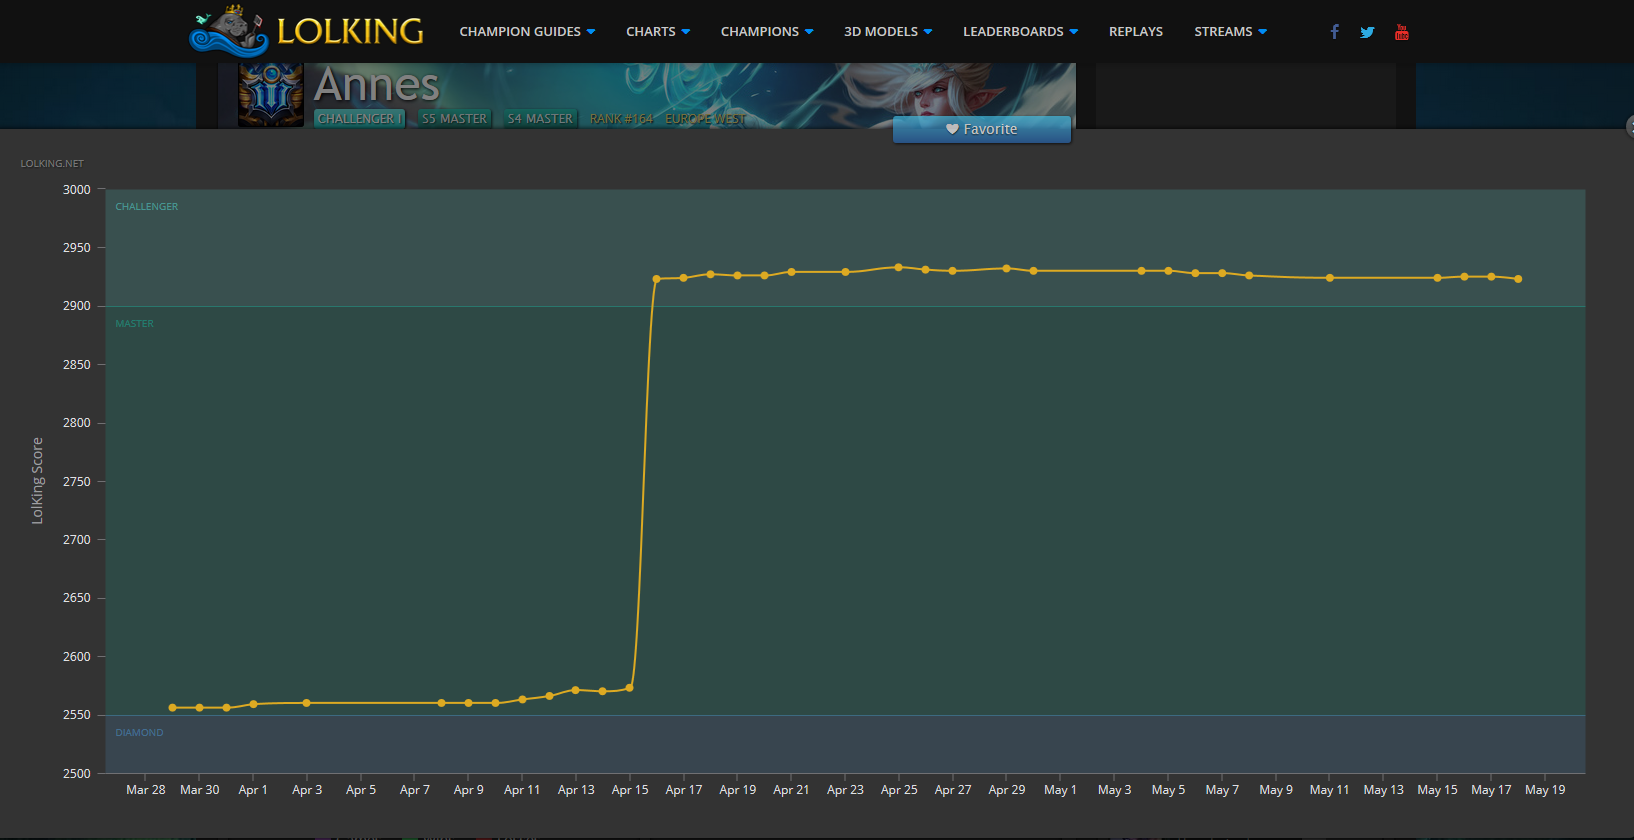Click the summoner name Annes
Screen dimensions: 1634x840
(x=377, y=85)
